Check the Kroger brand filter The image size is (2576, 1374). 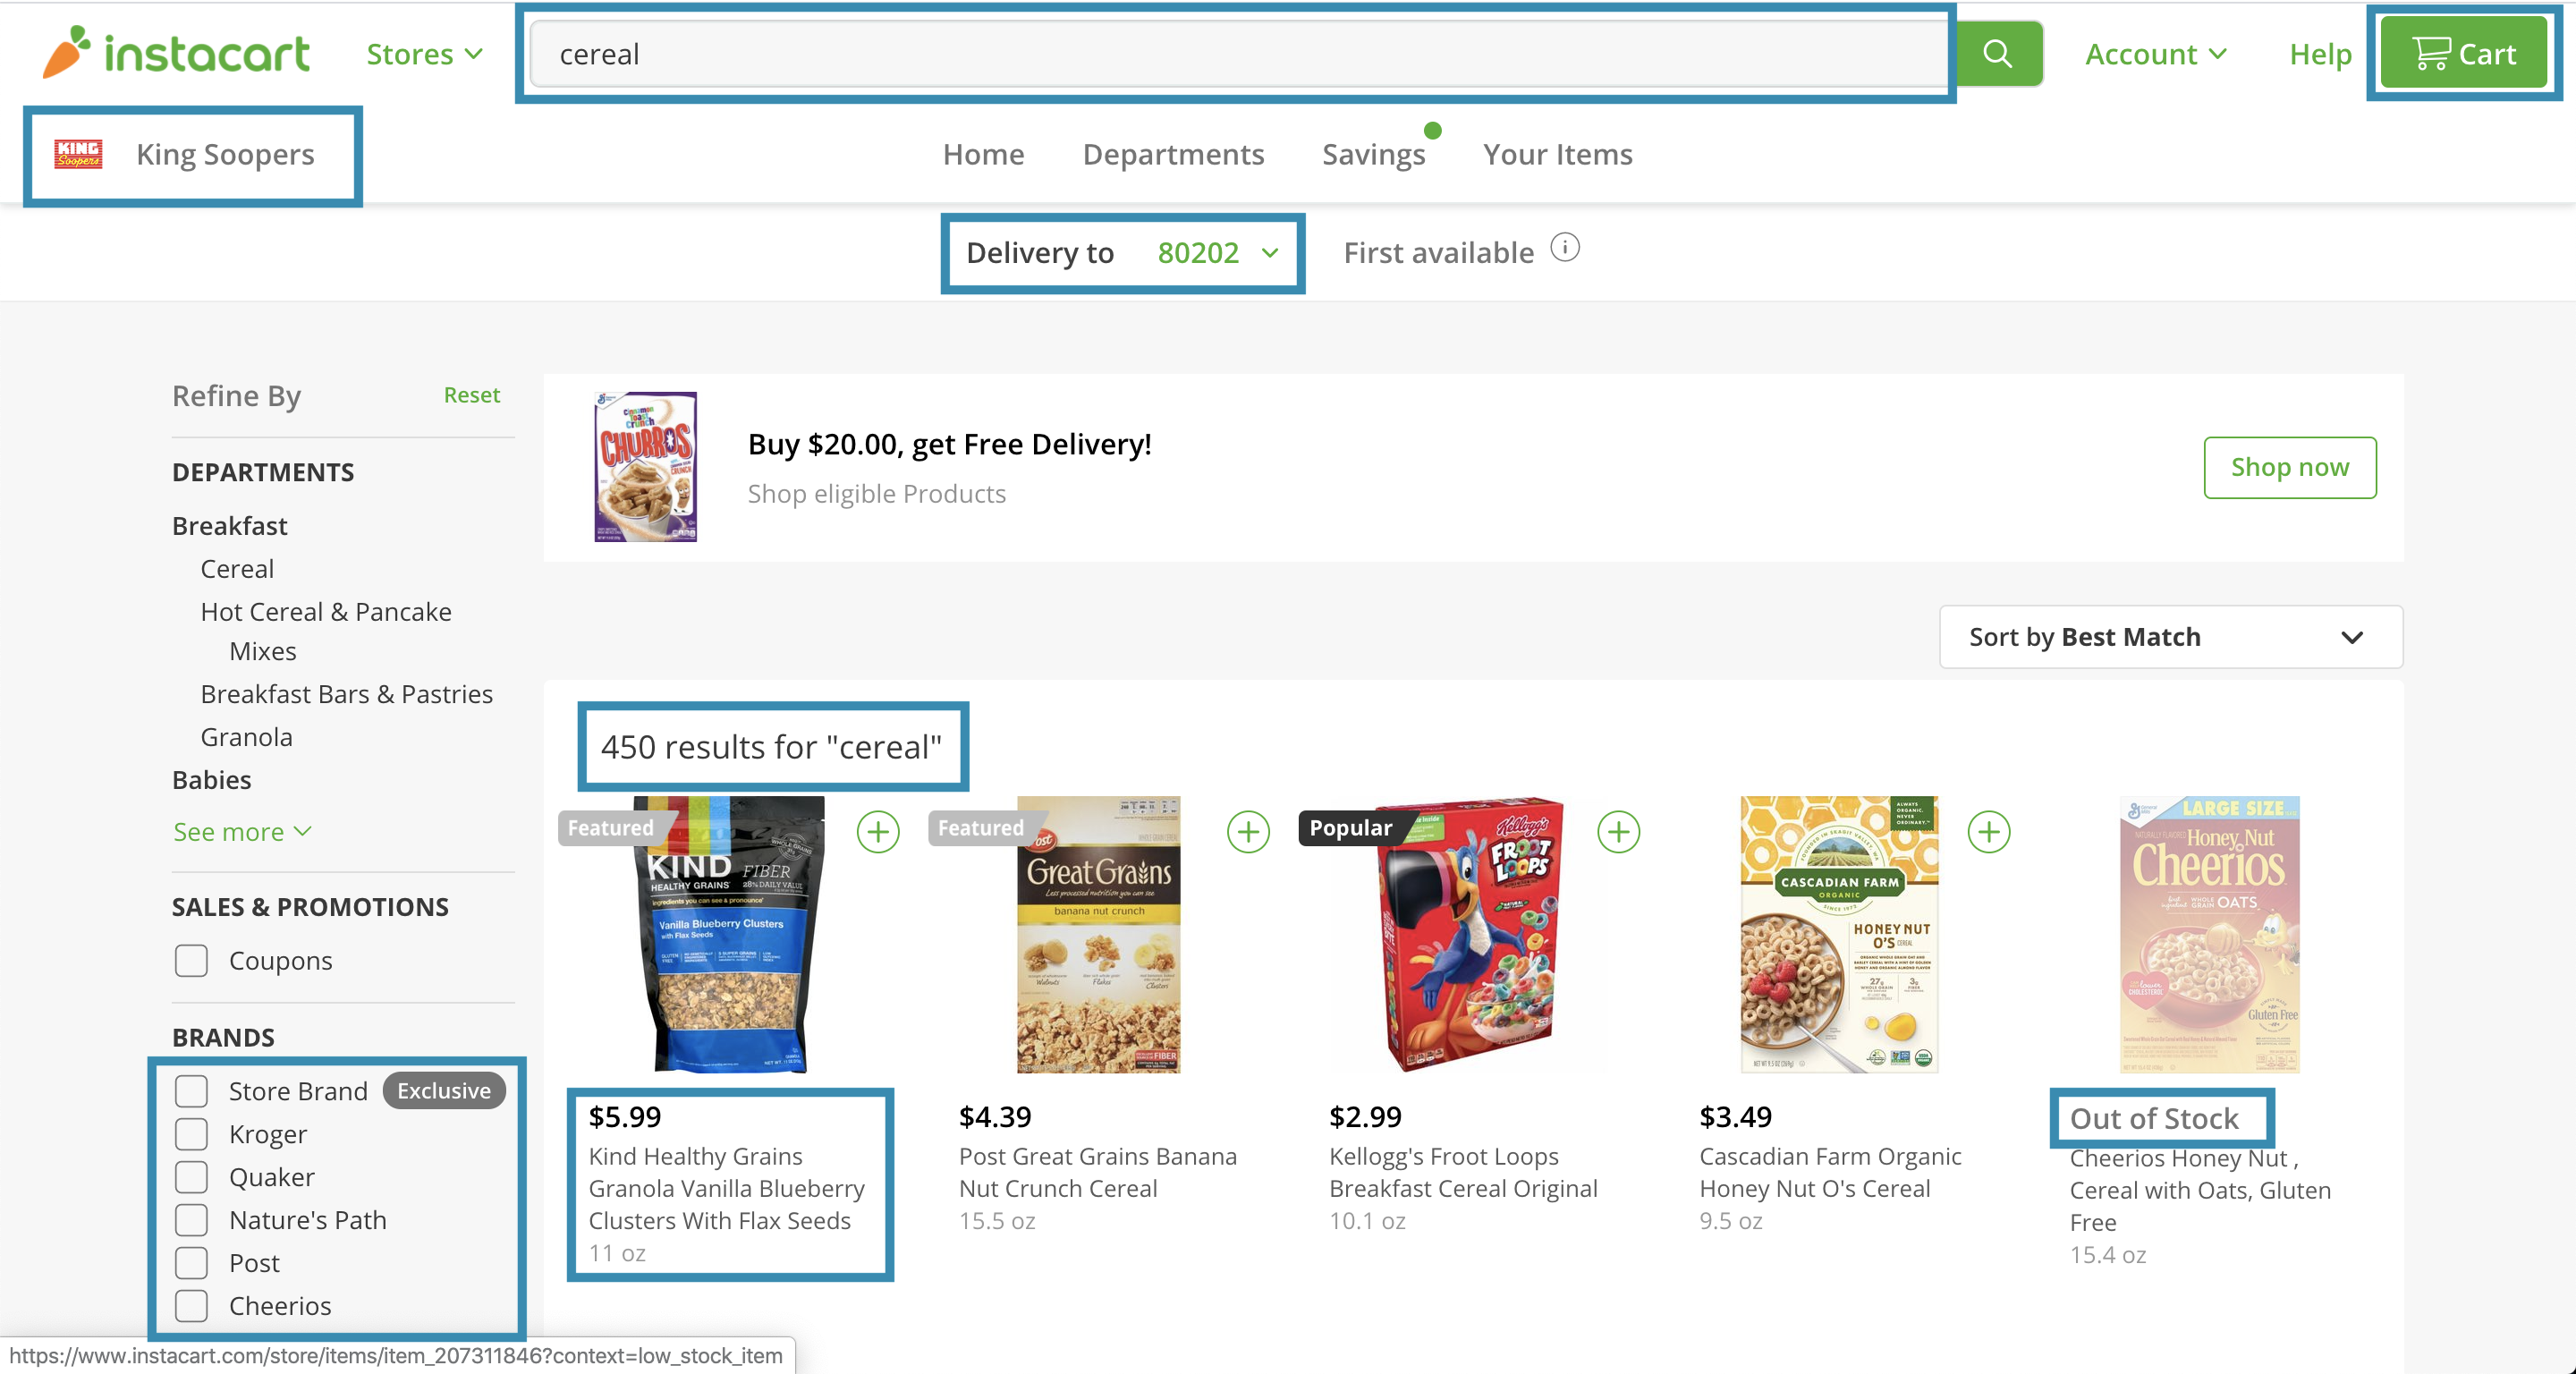(191, 1134)
